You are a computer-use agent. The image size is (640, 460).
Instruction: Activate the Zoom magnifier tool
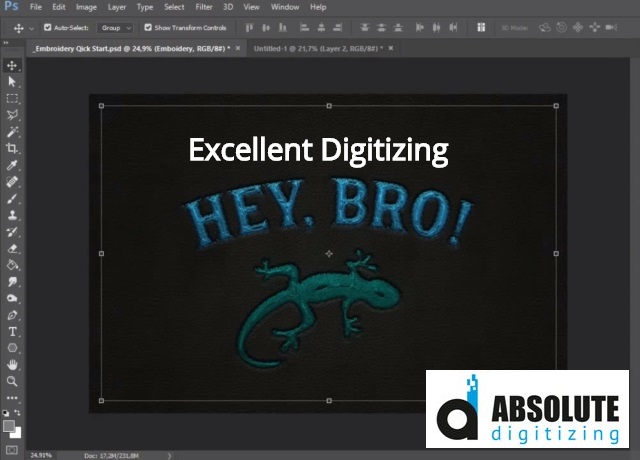[x=12, y=381]
